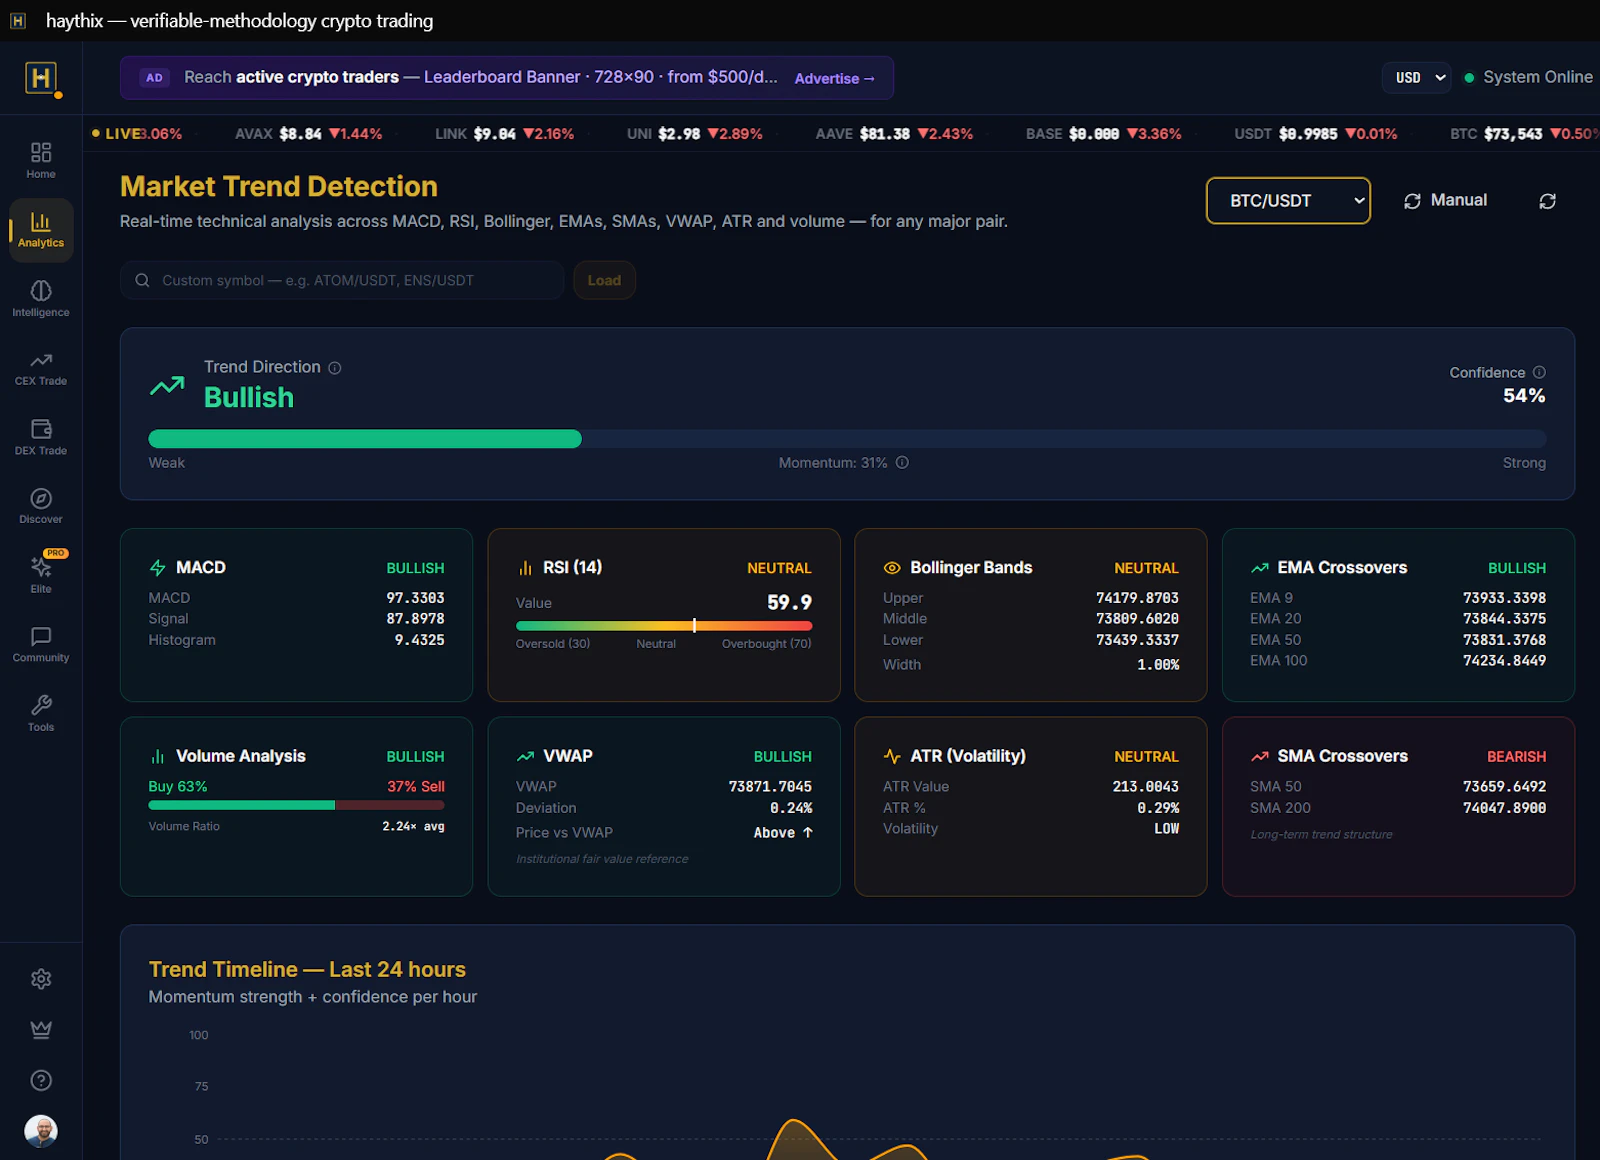Select the Analytics sidebar item

[x=41, y=230]
